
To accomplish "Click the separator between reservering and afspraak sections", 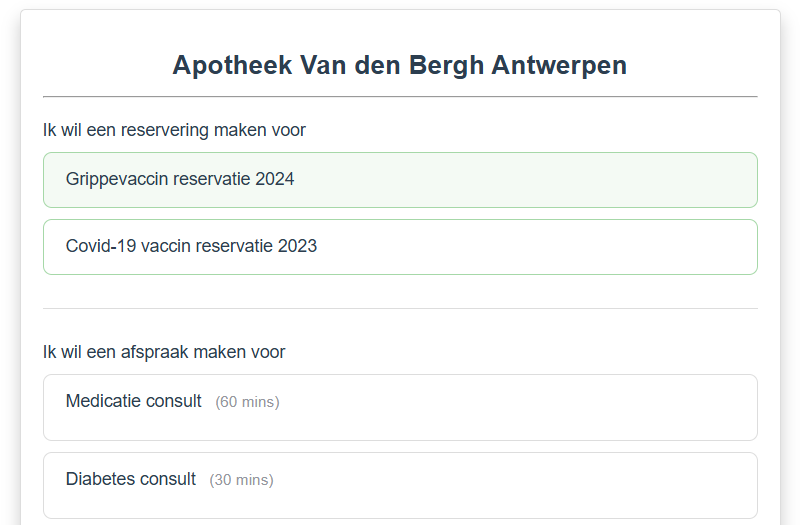I will (x=400, y=308).
